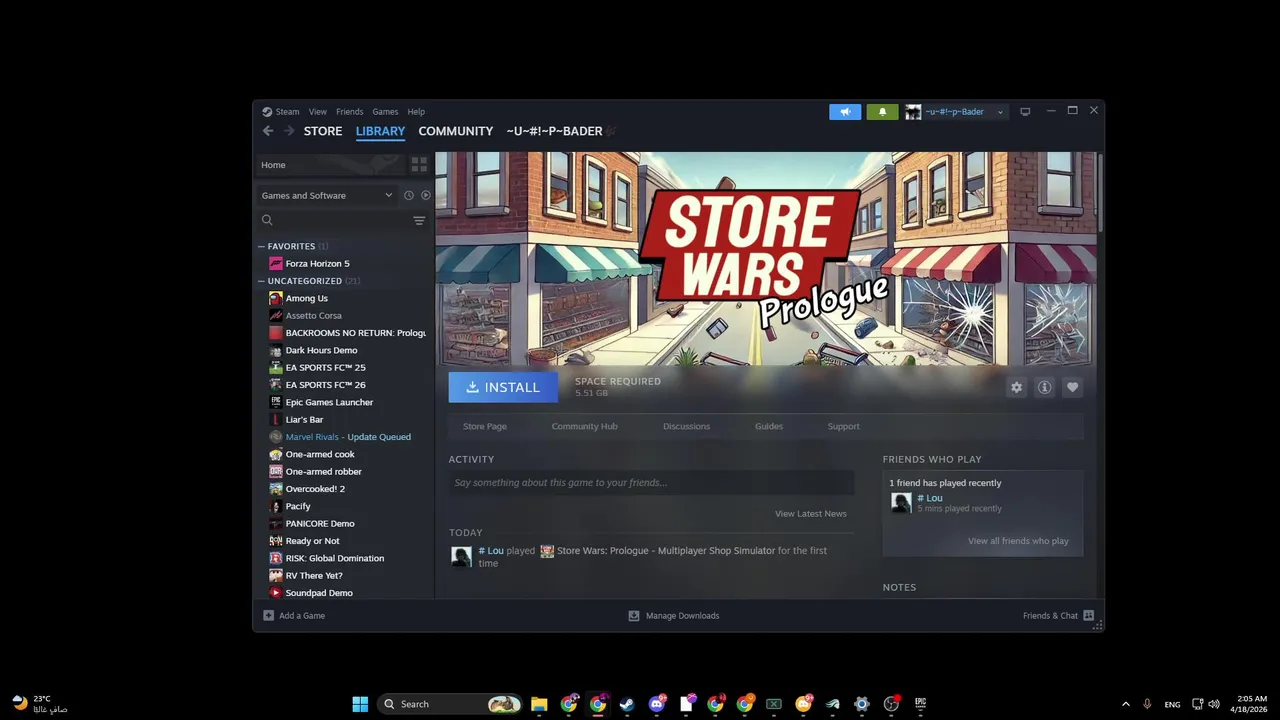This screenshot has height=720, width=1280.
Task: Open Manage Downloads
Action: pyautogui.click(x=673, y=616)
